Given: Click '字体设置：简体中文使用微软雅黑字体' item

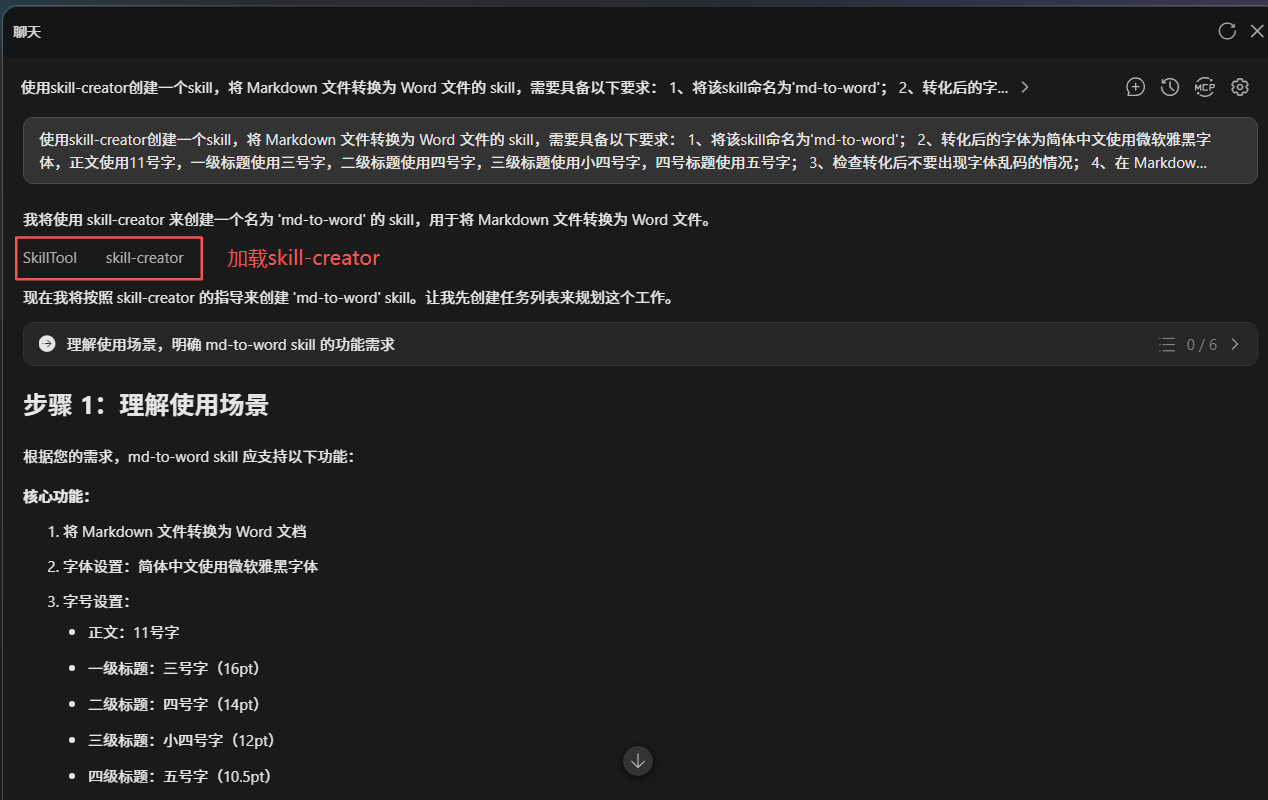Looking at the screenshot, I should click(x=190, y=566).
